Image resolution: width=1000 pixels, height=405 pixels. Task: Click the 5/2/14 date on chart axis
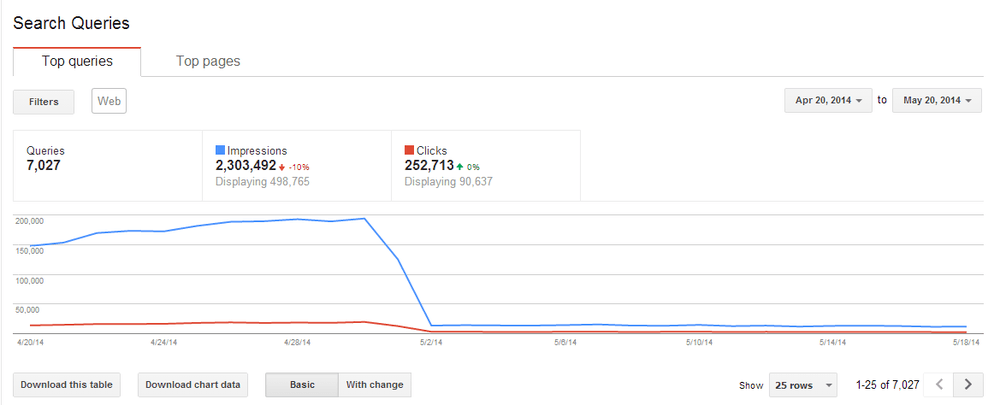(432, 342)
